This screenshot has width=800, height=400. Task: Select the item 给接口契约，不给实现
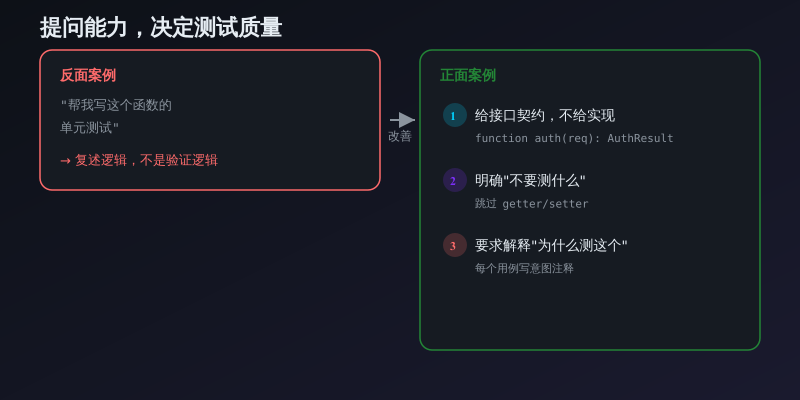pos(545,115)
